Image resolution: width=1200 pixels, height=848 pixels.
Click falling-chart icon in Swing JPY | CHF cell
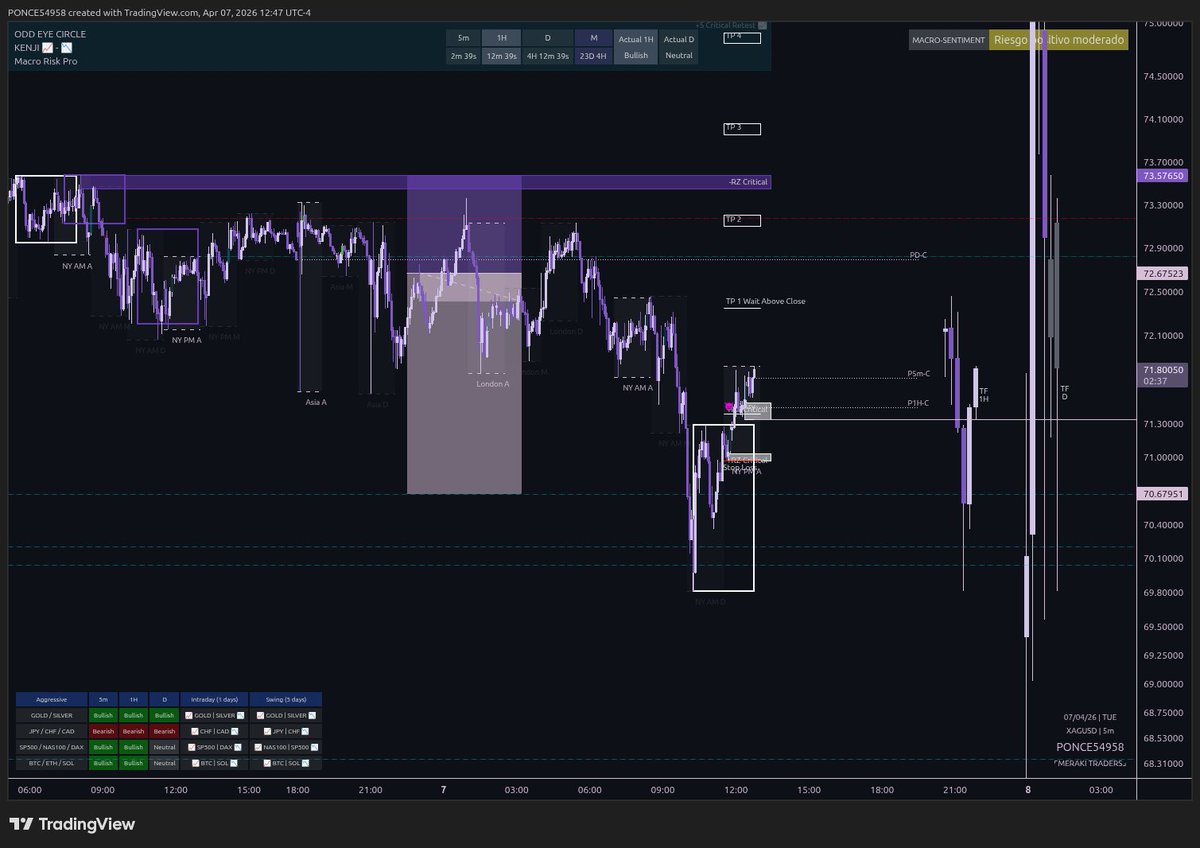pos(305,731)
